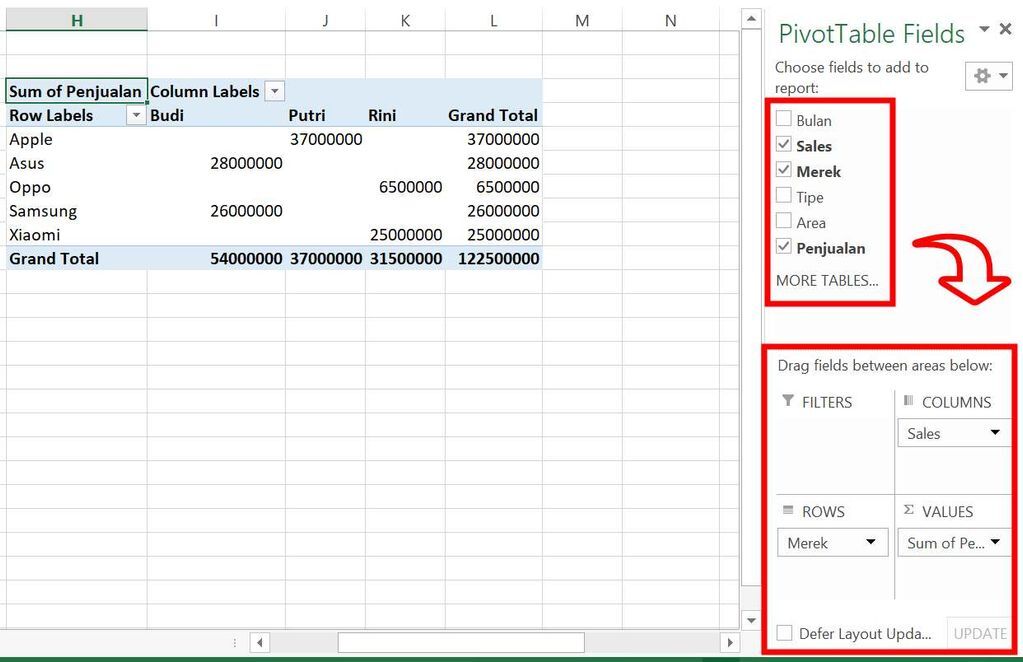Enable the Area field checkbox

click(786, 222)
